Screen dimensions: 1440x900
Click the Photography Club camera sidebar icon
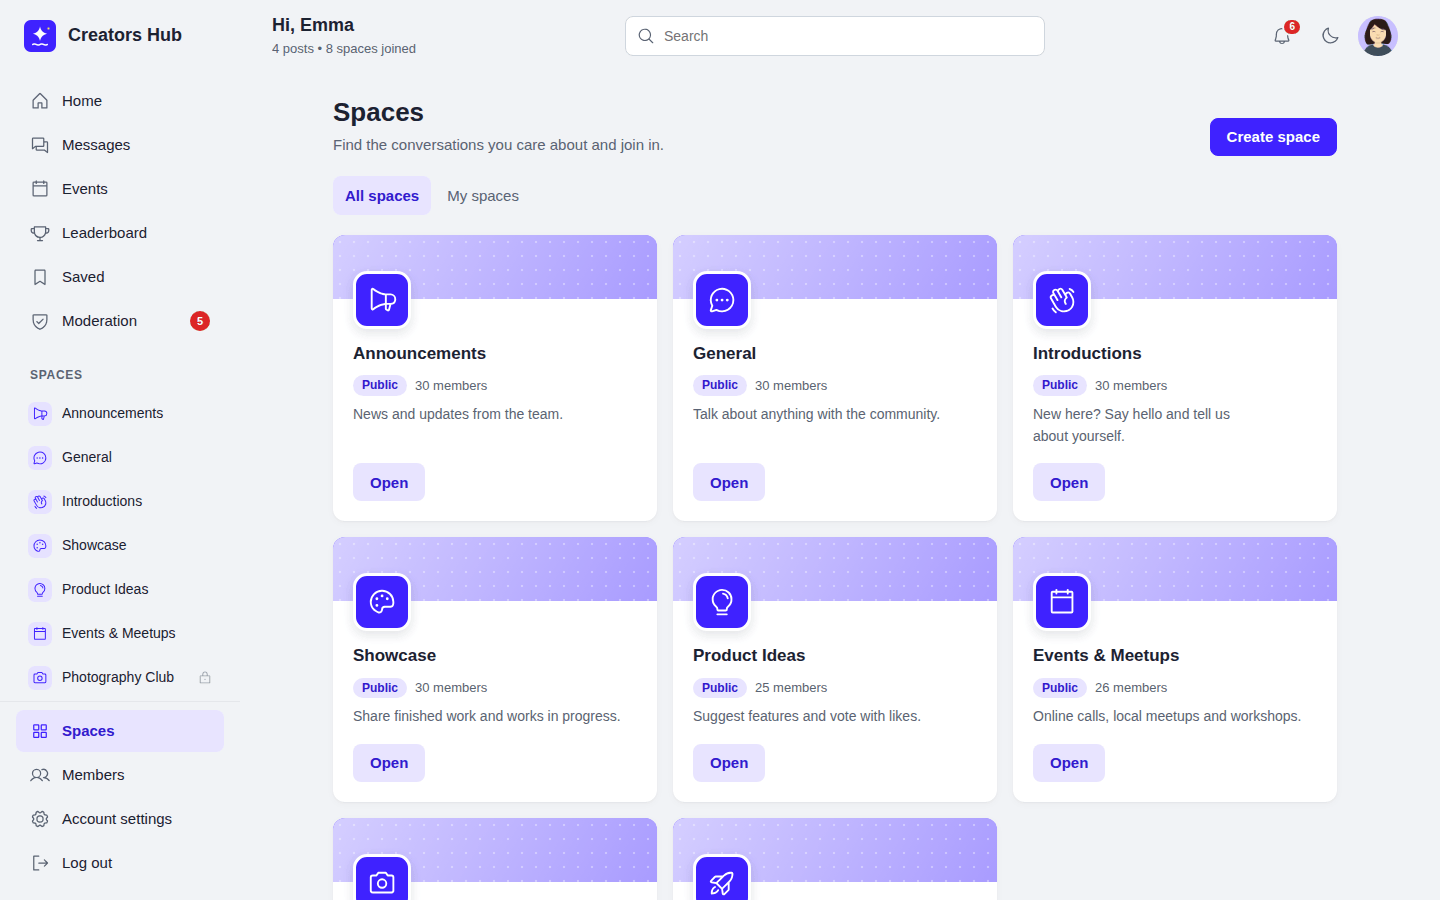pos(40,678)
